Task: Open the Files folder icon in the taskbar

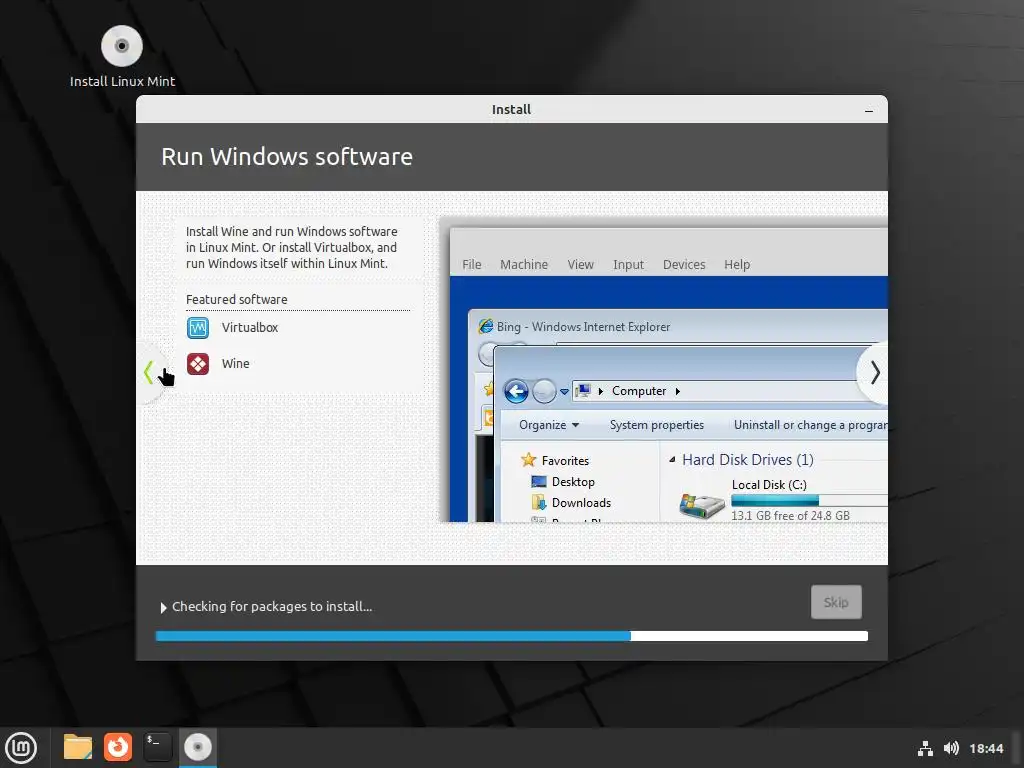Action: click(78, 747)
